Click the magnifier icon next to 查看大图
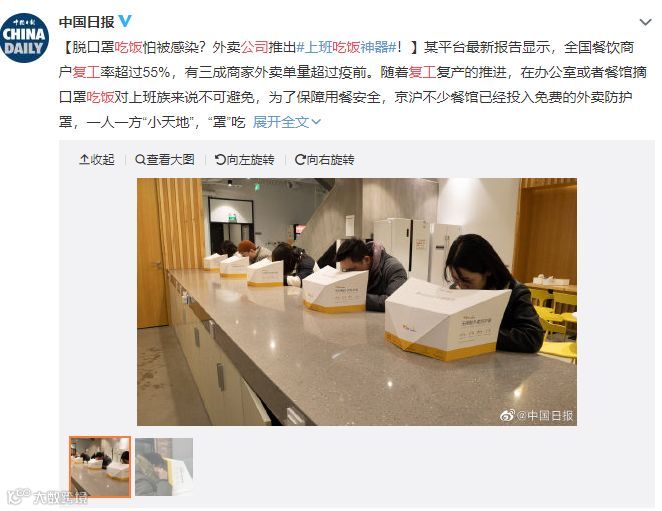Viewport: 662px width, 511px height. 140,160
